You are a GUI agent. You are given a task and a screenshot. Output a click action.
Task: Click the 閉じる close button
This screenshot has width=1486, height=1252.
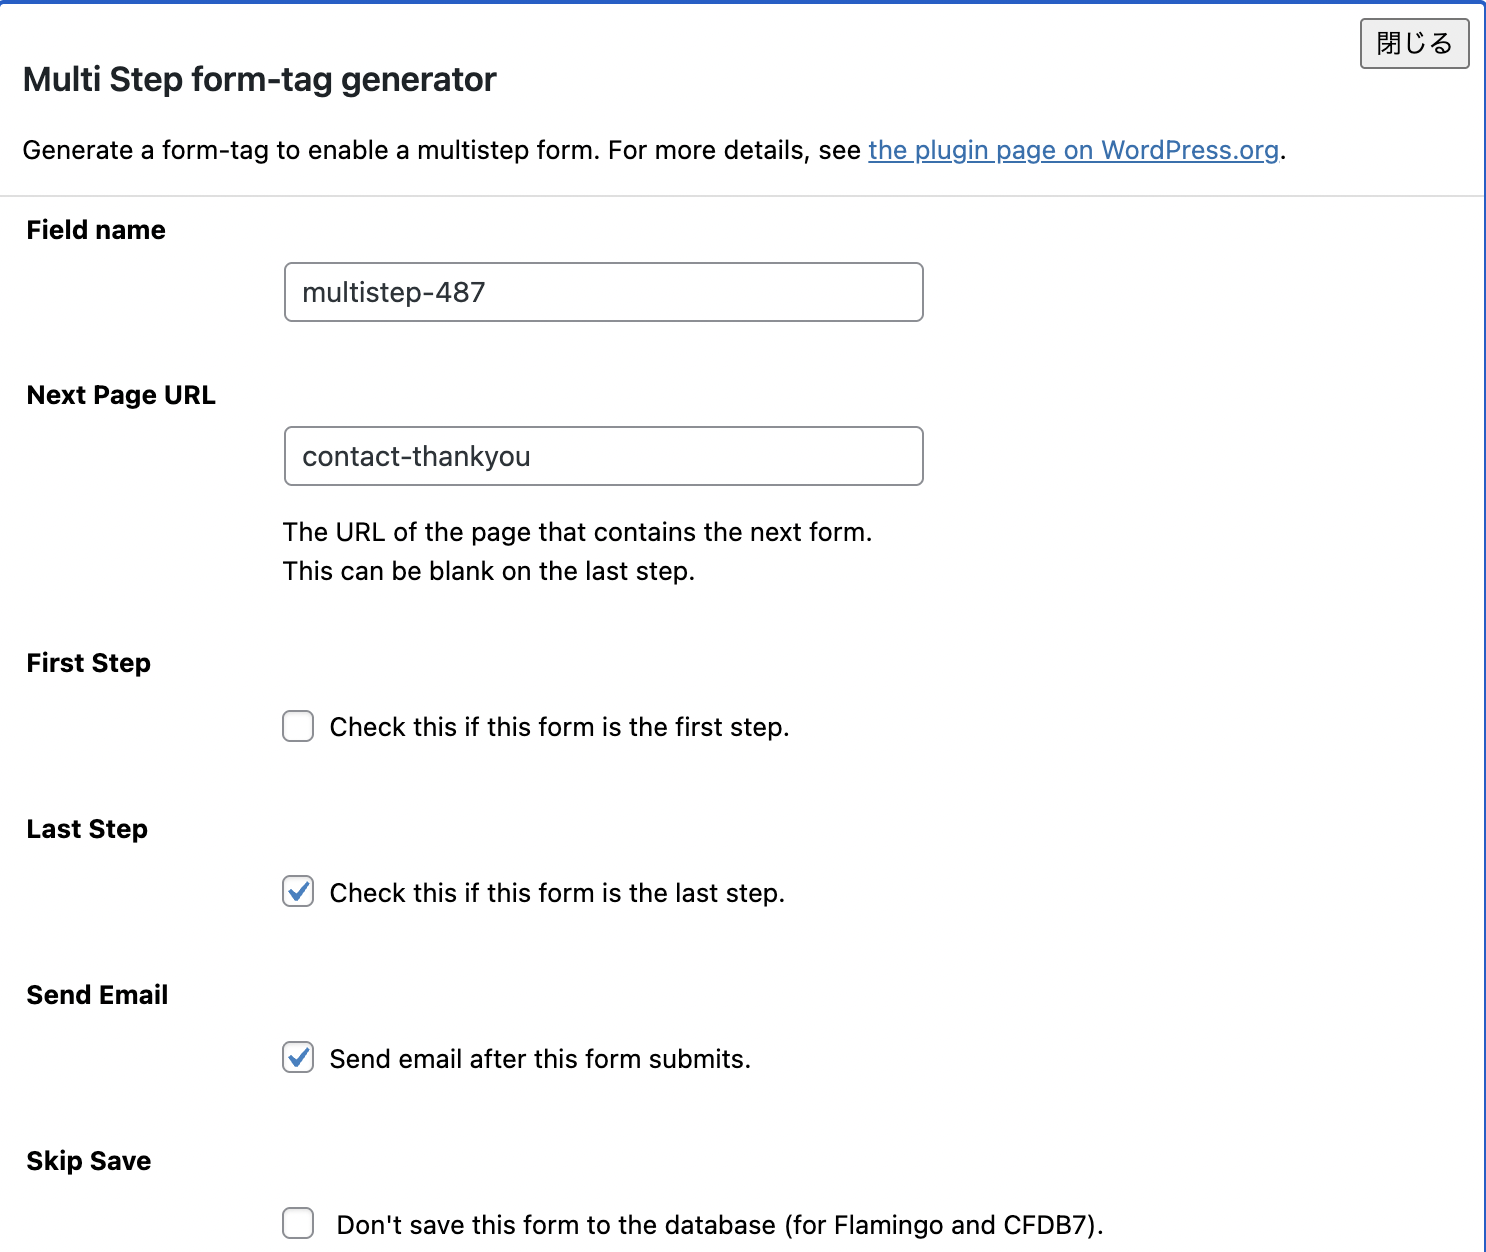[1413, 44]
